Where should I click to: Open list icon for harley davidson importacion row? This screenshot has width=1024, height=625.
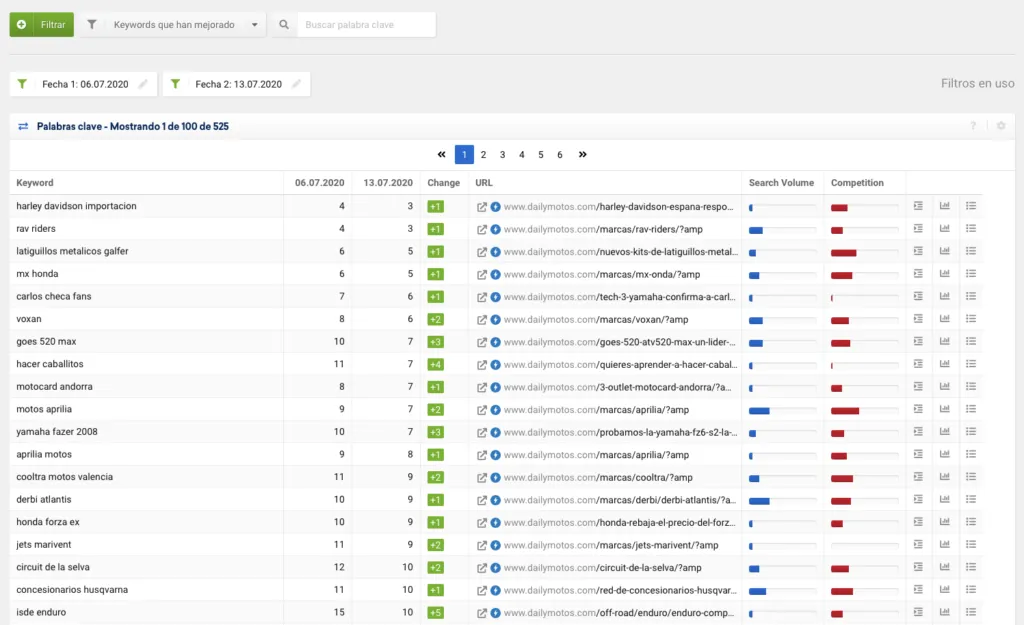point(971,206)
